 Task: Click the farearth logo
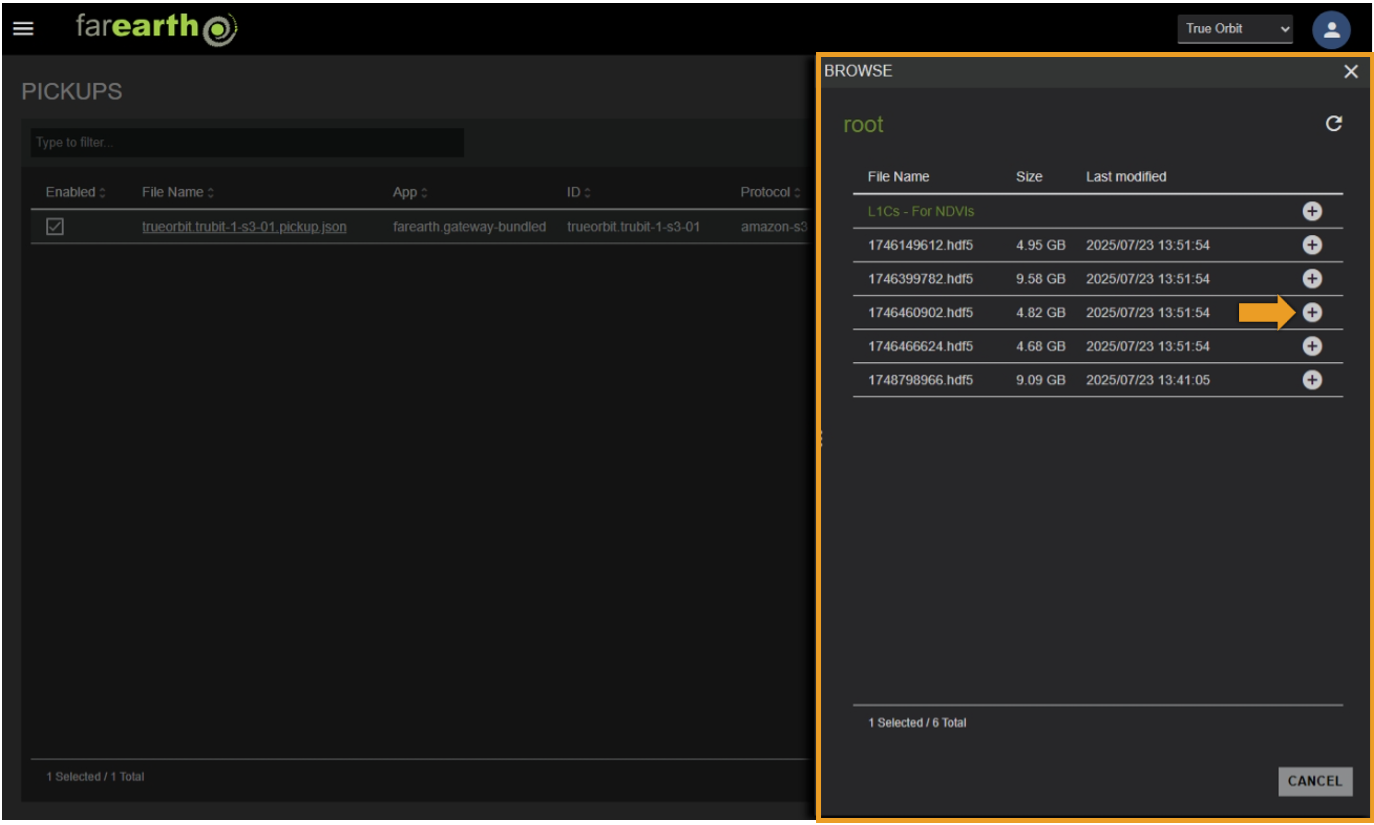pyautogui.click(x=157, y=28)
